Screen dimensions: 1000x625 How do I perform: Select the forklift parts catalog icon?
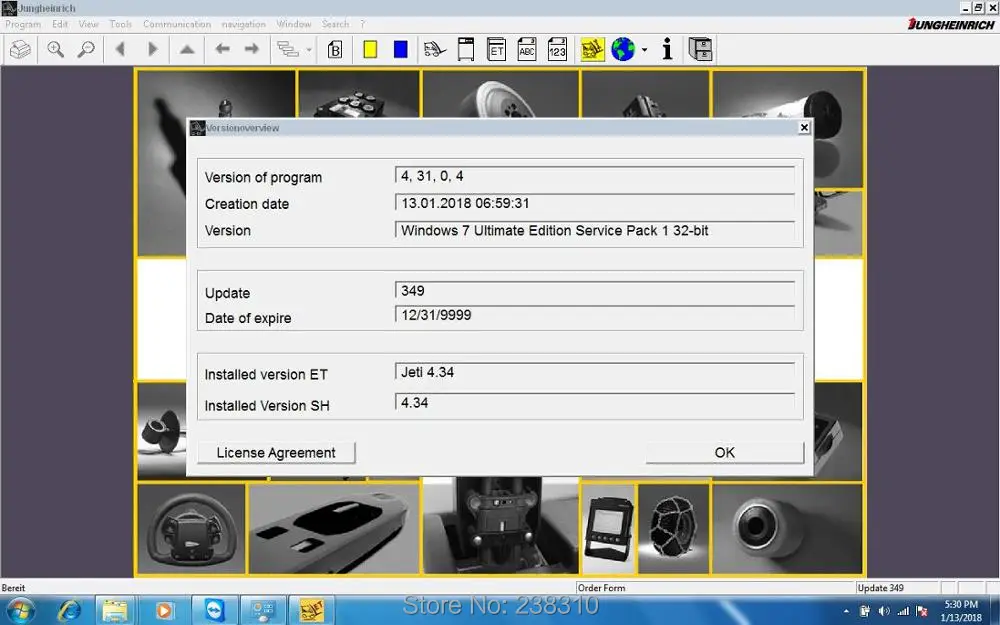click(433, 48)
